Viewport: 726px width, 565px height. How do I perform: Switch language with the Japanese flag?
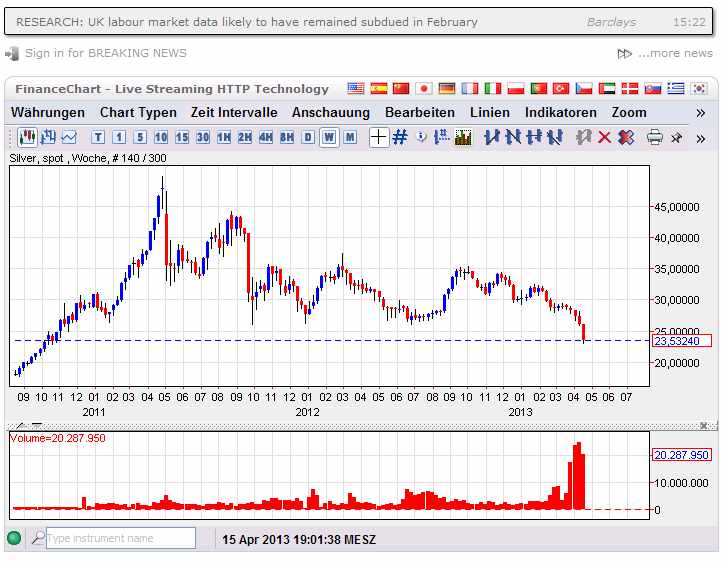[x=424, y=88]
